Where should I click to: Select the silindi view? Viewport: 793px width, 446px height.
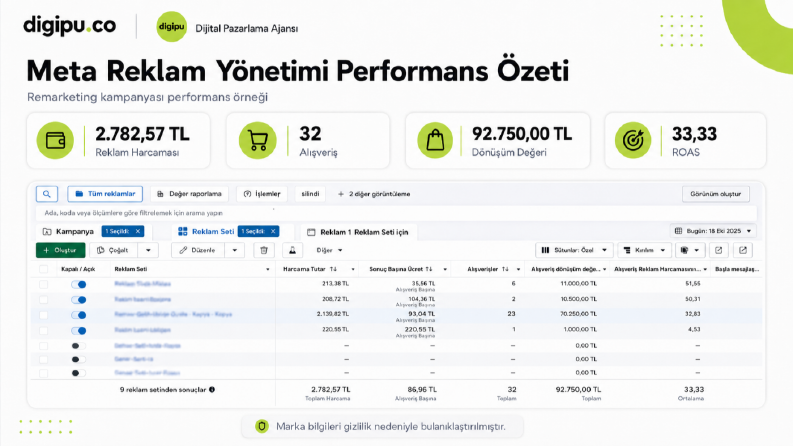click(x=310, y=194)
